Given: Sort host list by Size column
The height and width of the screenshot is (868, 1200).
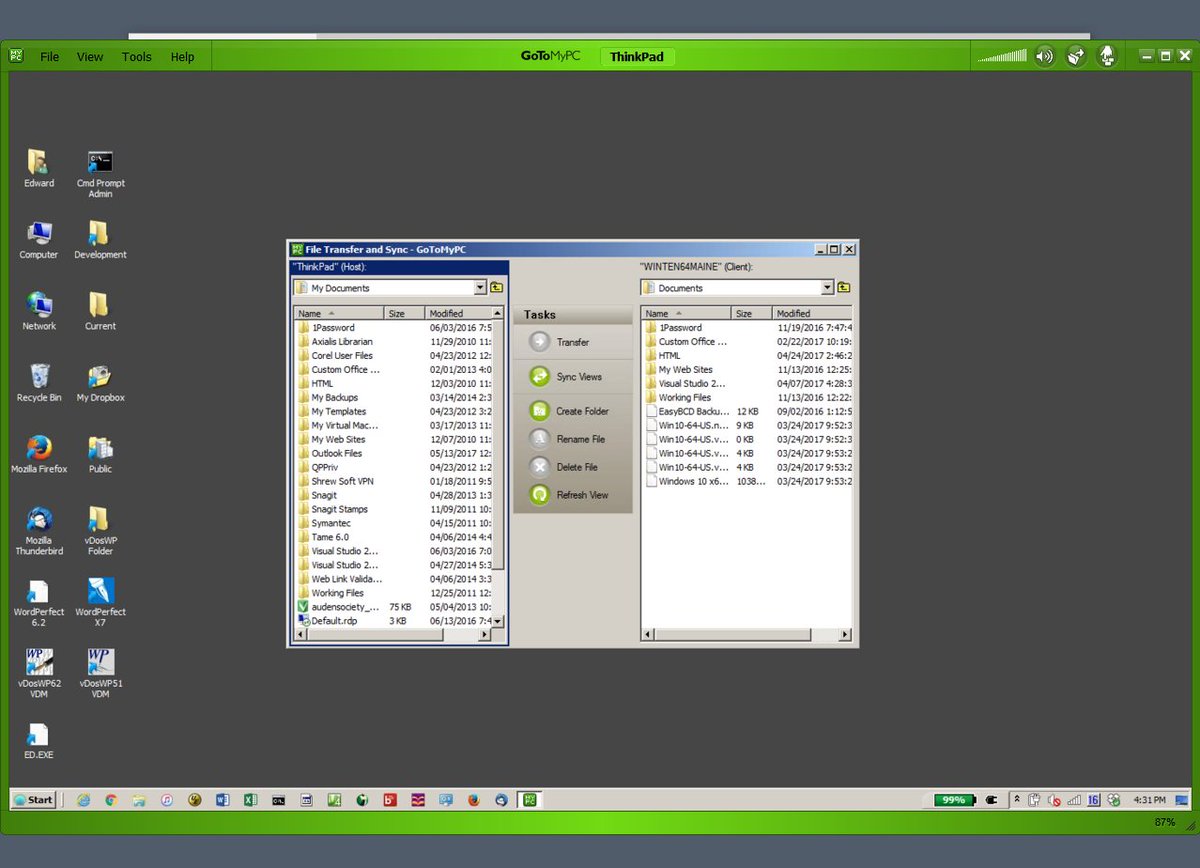Looking at the screenshot, I should coord(404,313).
